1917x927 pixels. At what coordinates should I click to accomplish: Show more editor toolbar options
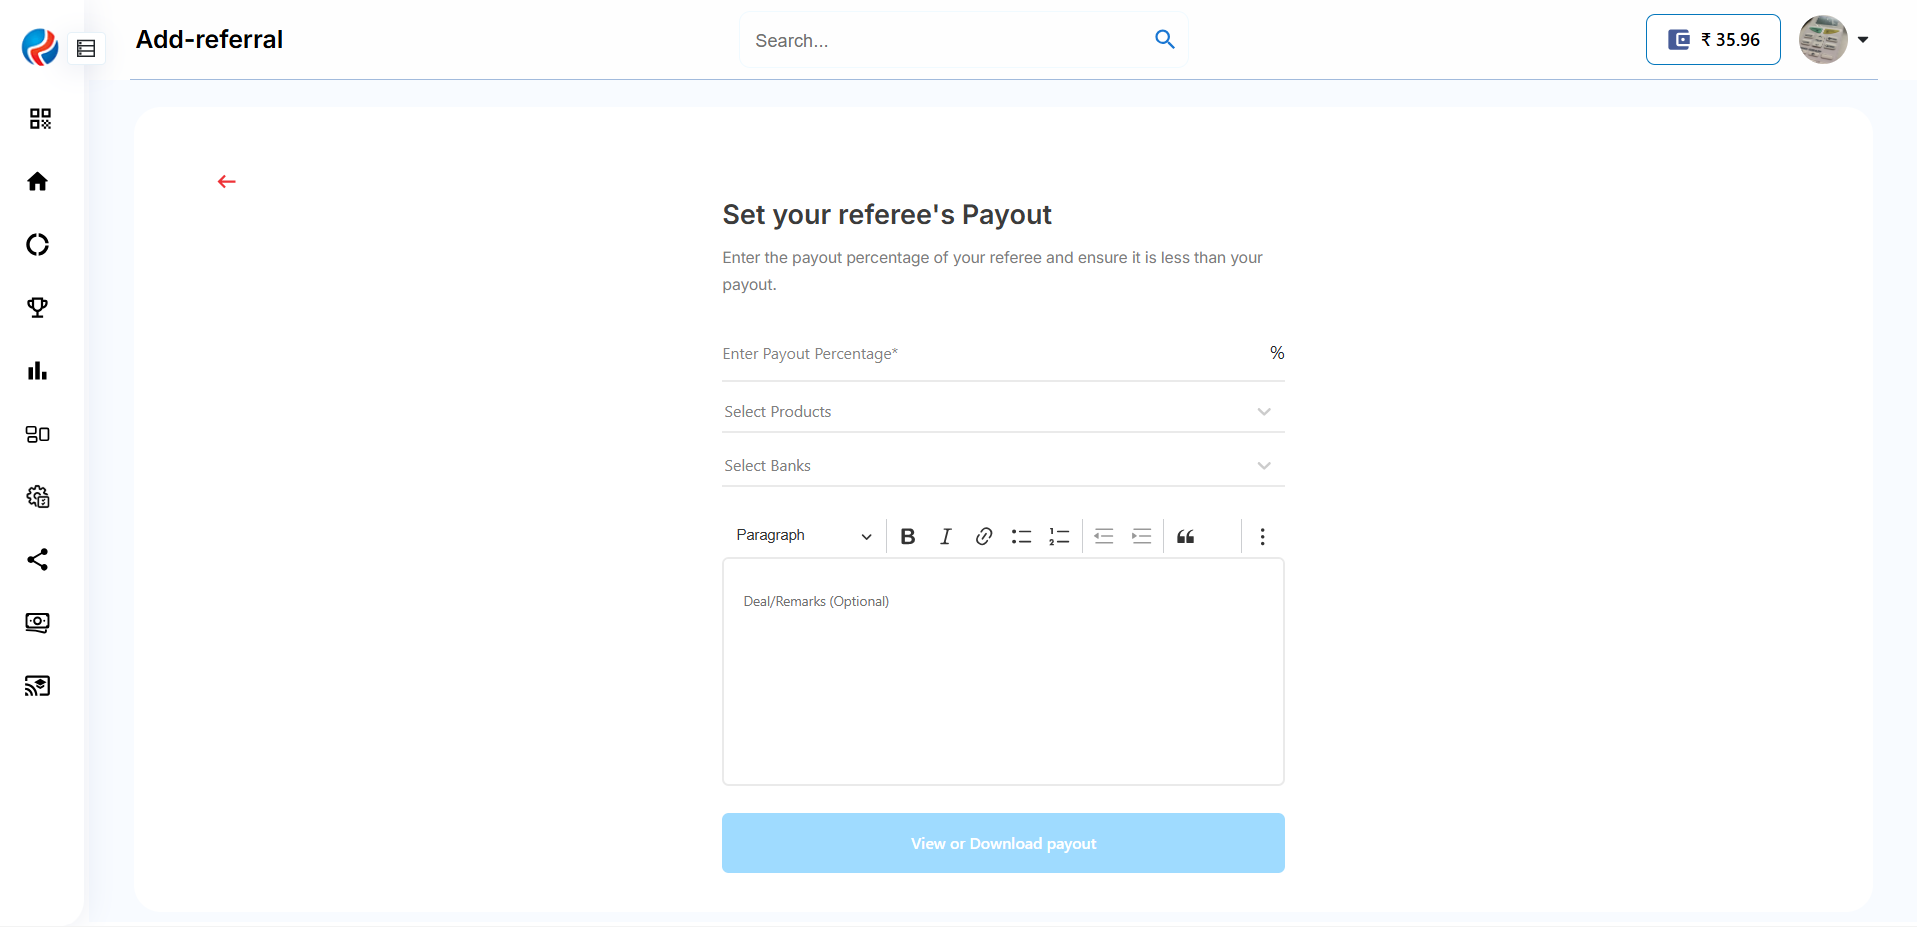tap(1262, 536)
